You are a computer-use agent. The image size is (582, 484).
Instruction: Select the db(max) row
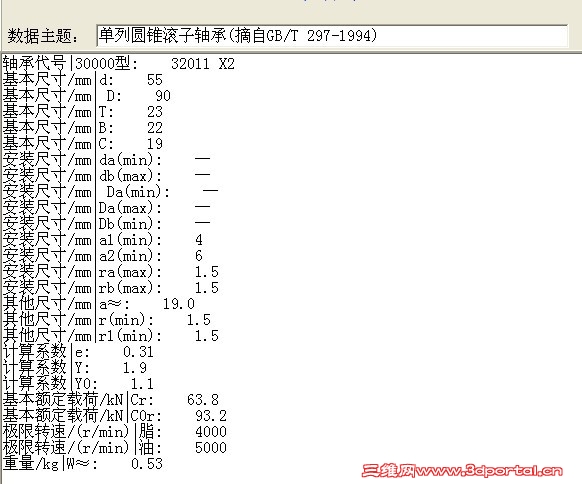pyautogui.click(x=107, y=176)
